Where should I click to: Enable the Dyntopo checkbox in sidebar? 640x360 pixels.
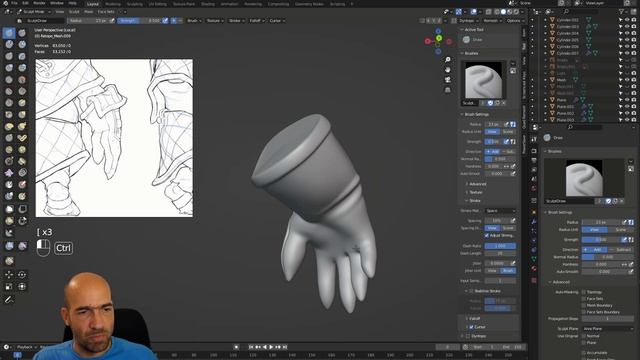pos(468,336)
